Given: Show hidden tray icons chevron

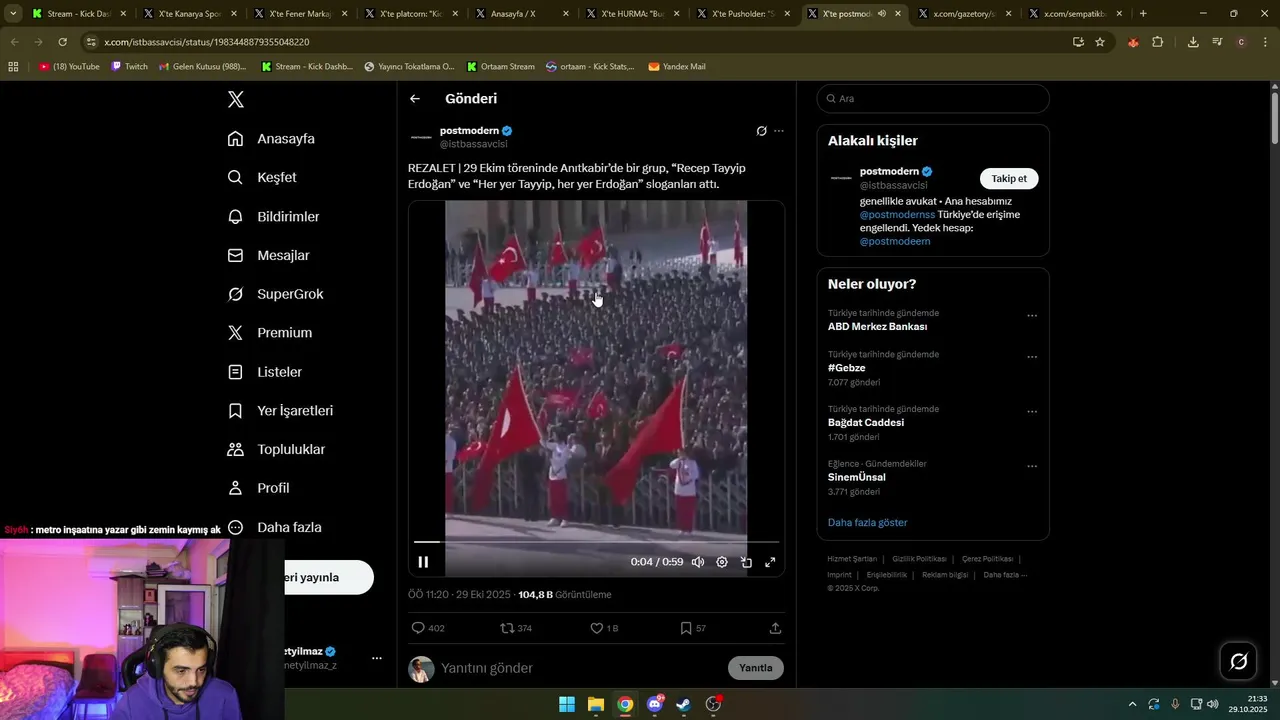Looking at the screenshot, I should (1132, 704).
